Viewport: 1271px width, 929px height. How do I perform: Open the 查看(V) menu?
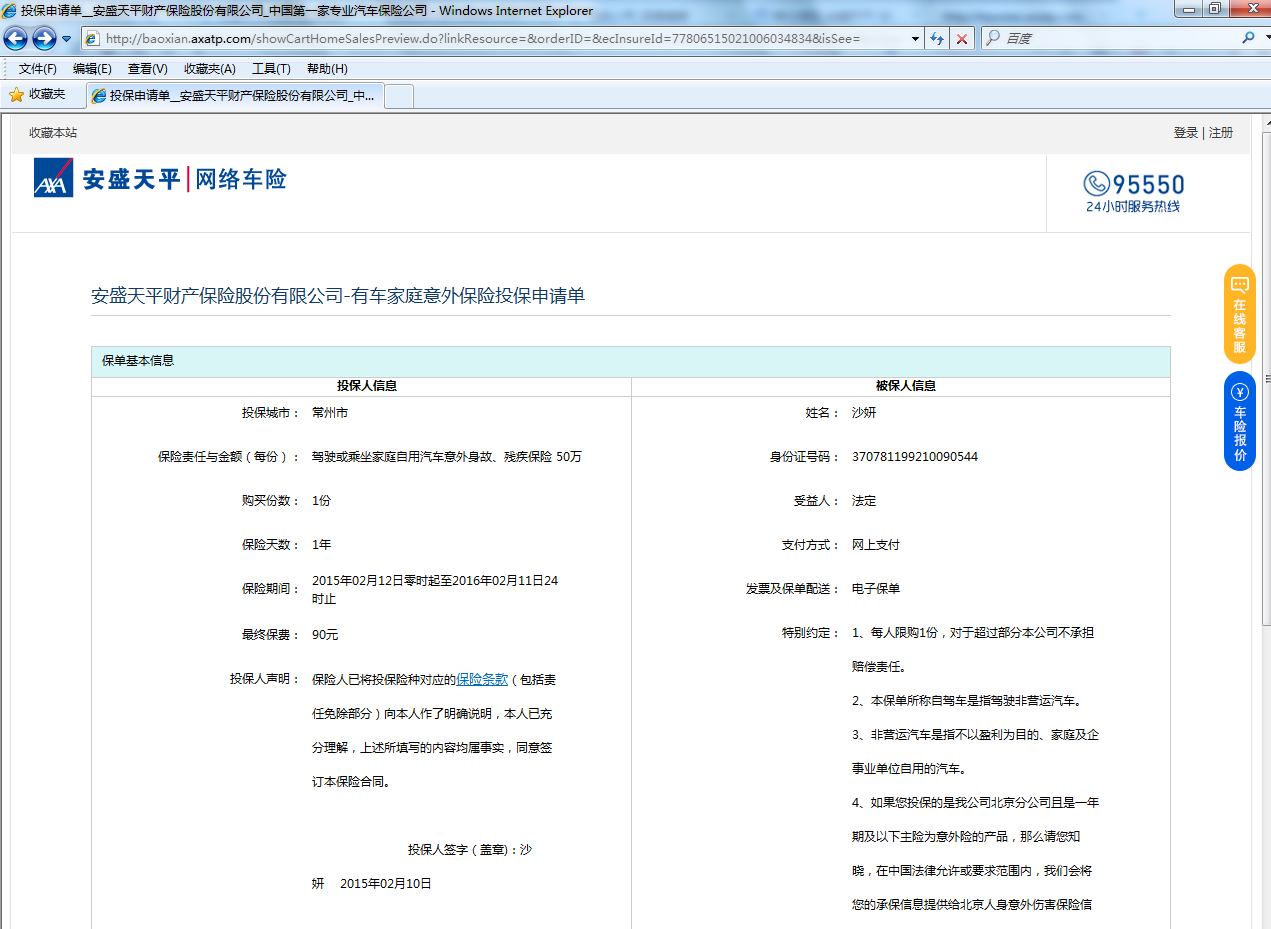coord(147,69)
